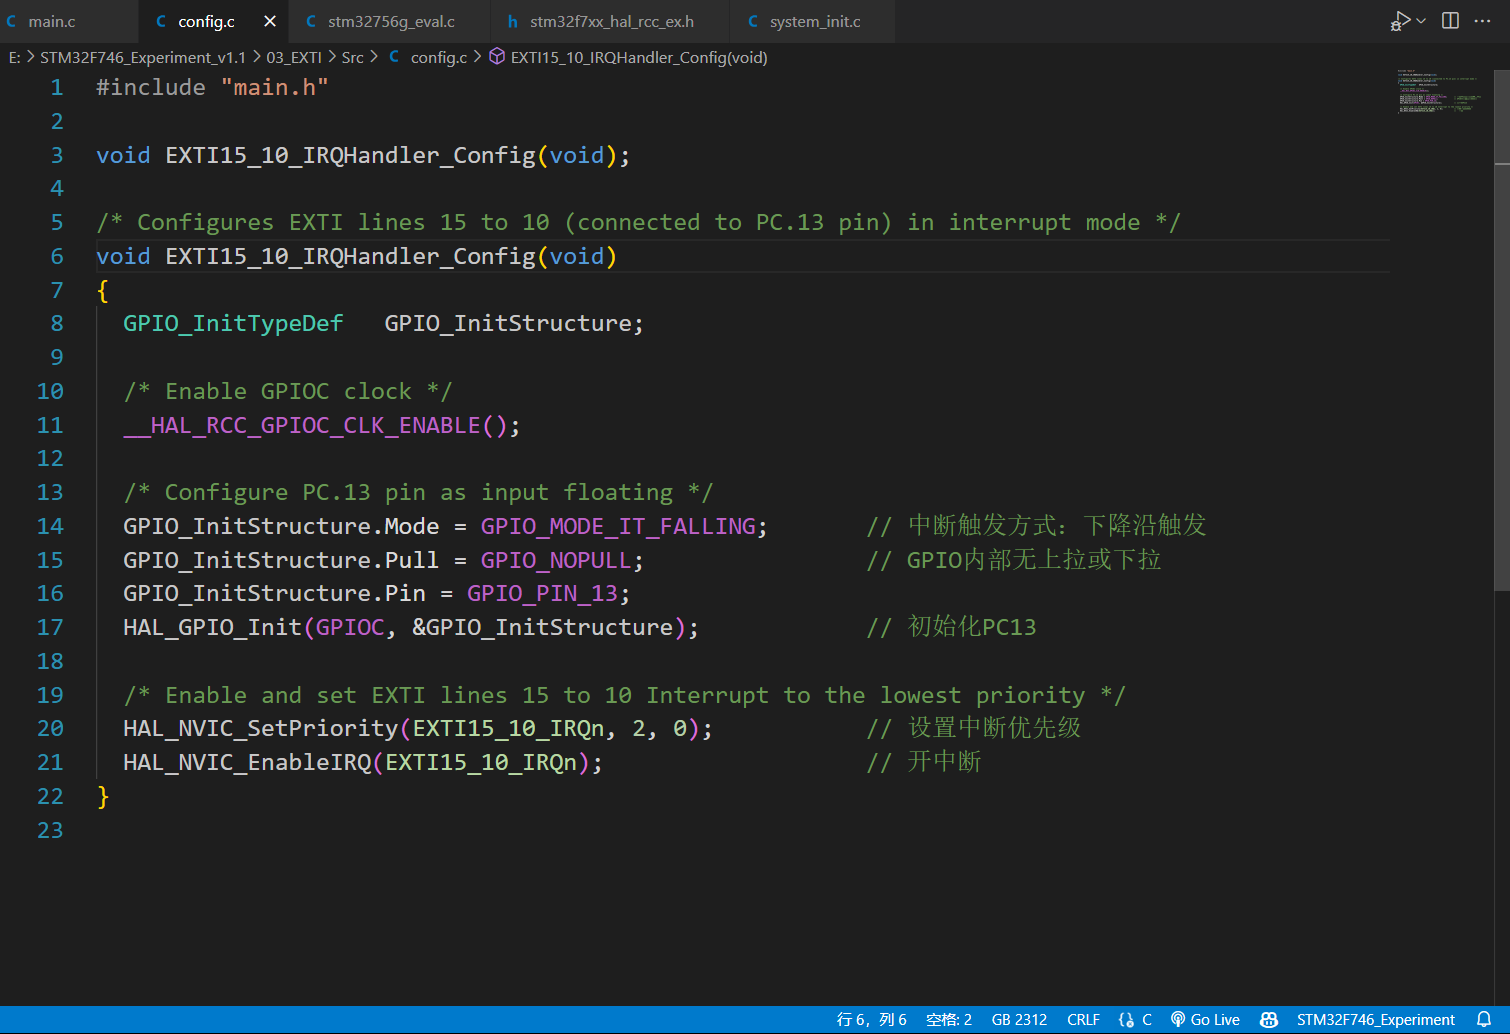Change end-of-line sequence CRLF
The image size is (1510, 1034).
coord(1083,1020)
